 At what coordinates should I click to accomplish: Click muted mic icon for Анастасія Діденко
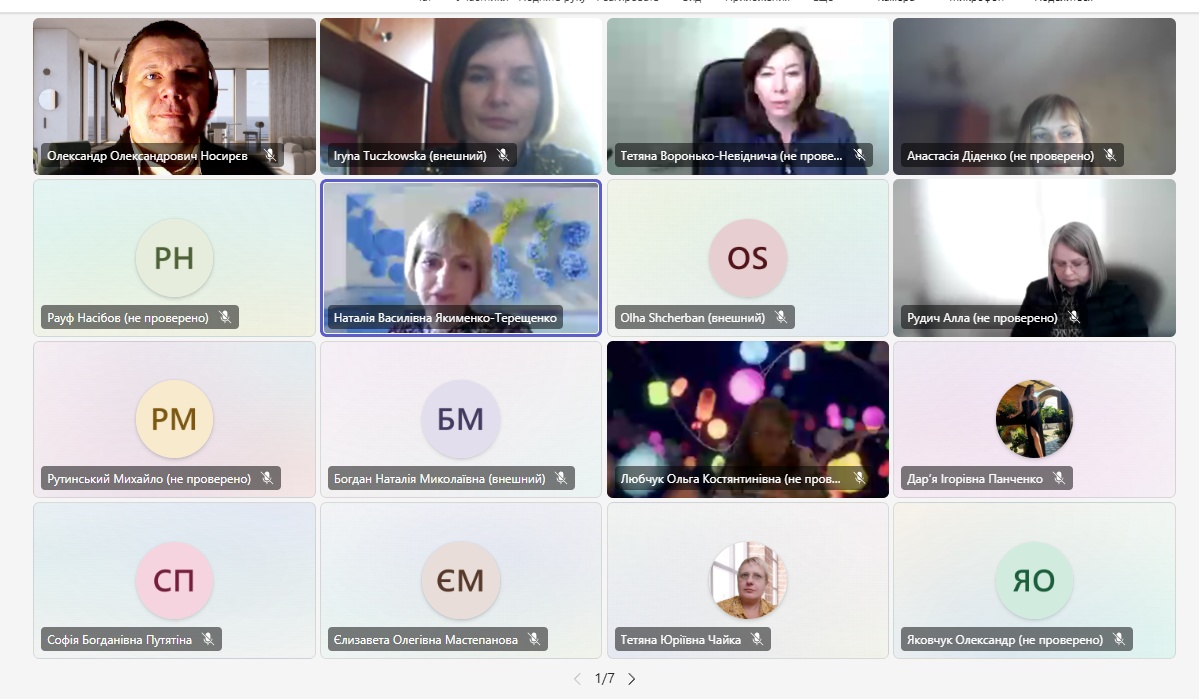point(1110,155)
